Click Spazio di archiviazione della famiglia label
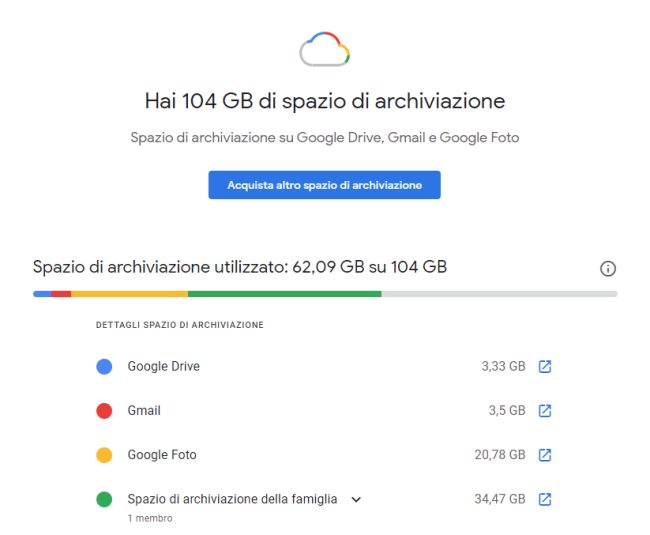This screenshot has height=535, width=650. pyautogui.click(x=232, y=499)
